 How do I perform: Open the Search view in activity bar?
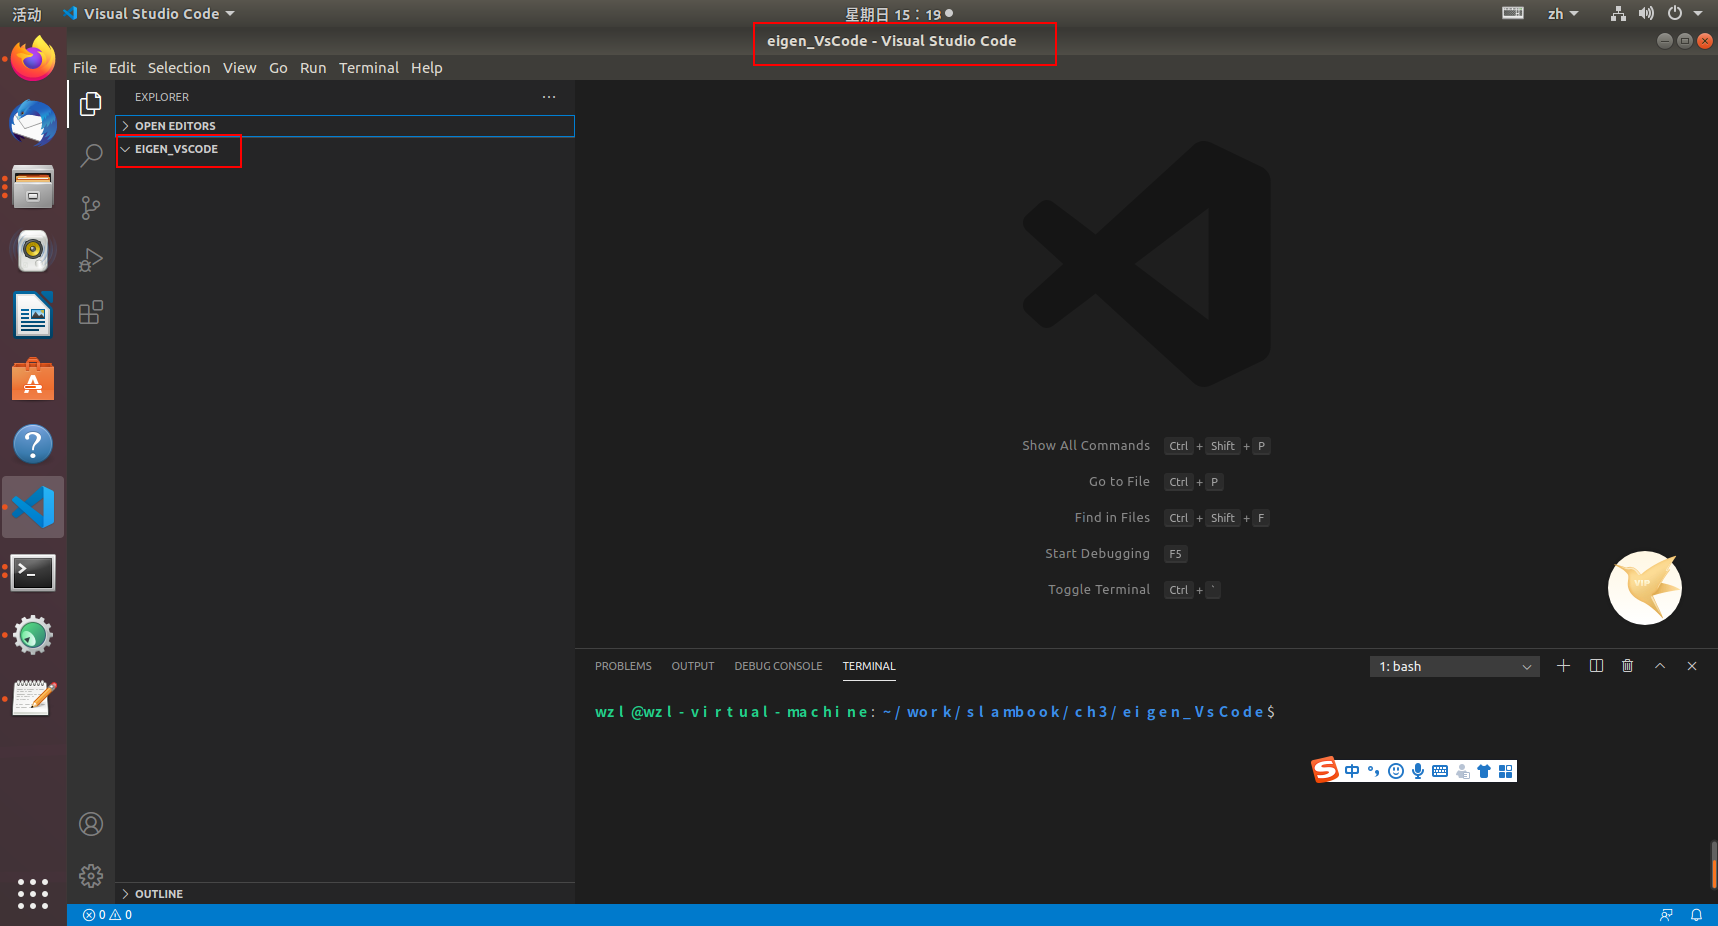click(x=91, y=156)
